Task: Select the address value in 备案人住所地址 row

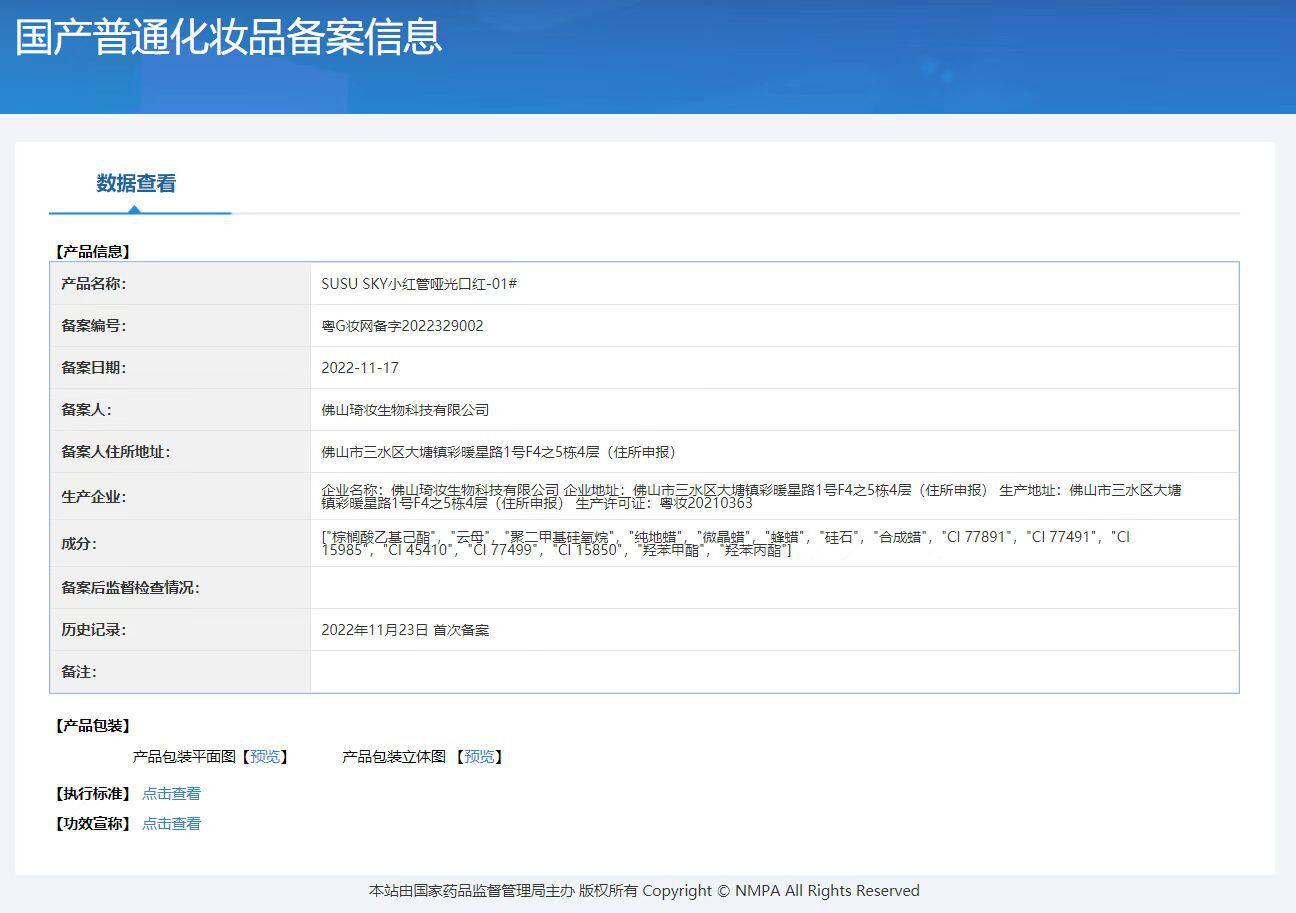Action: (x=499, y=452)
